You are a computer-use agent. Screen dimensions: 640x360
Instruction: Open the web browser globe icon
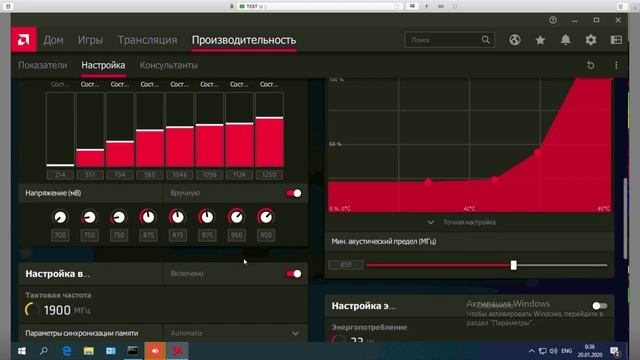pos(515,40)
